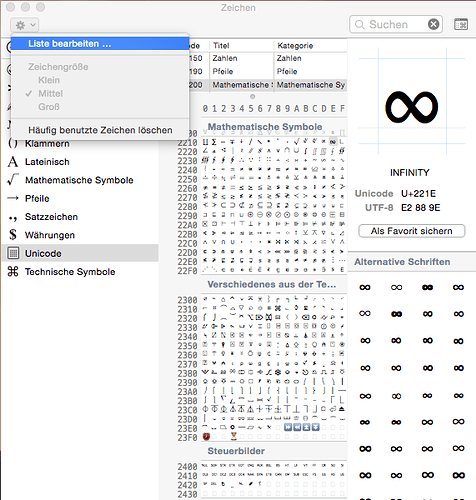Click the Kategorie column header

pyautogui.click(x=295, y=46)
